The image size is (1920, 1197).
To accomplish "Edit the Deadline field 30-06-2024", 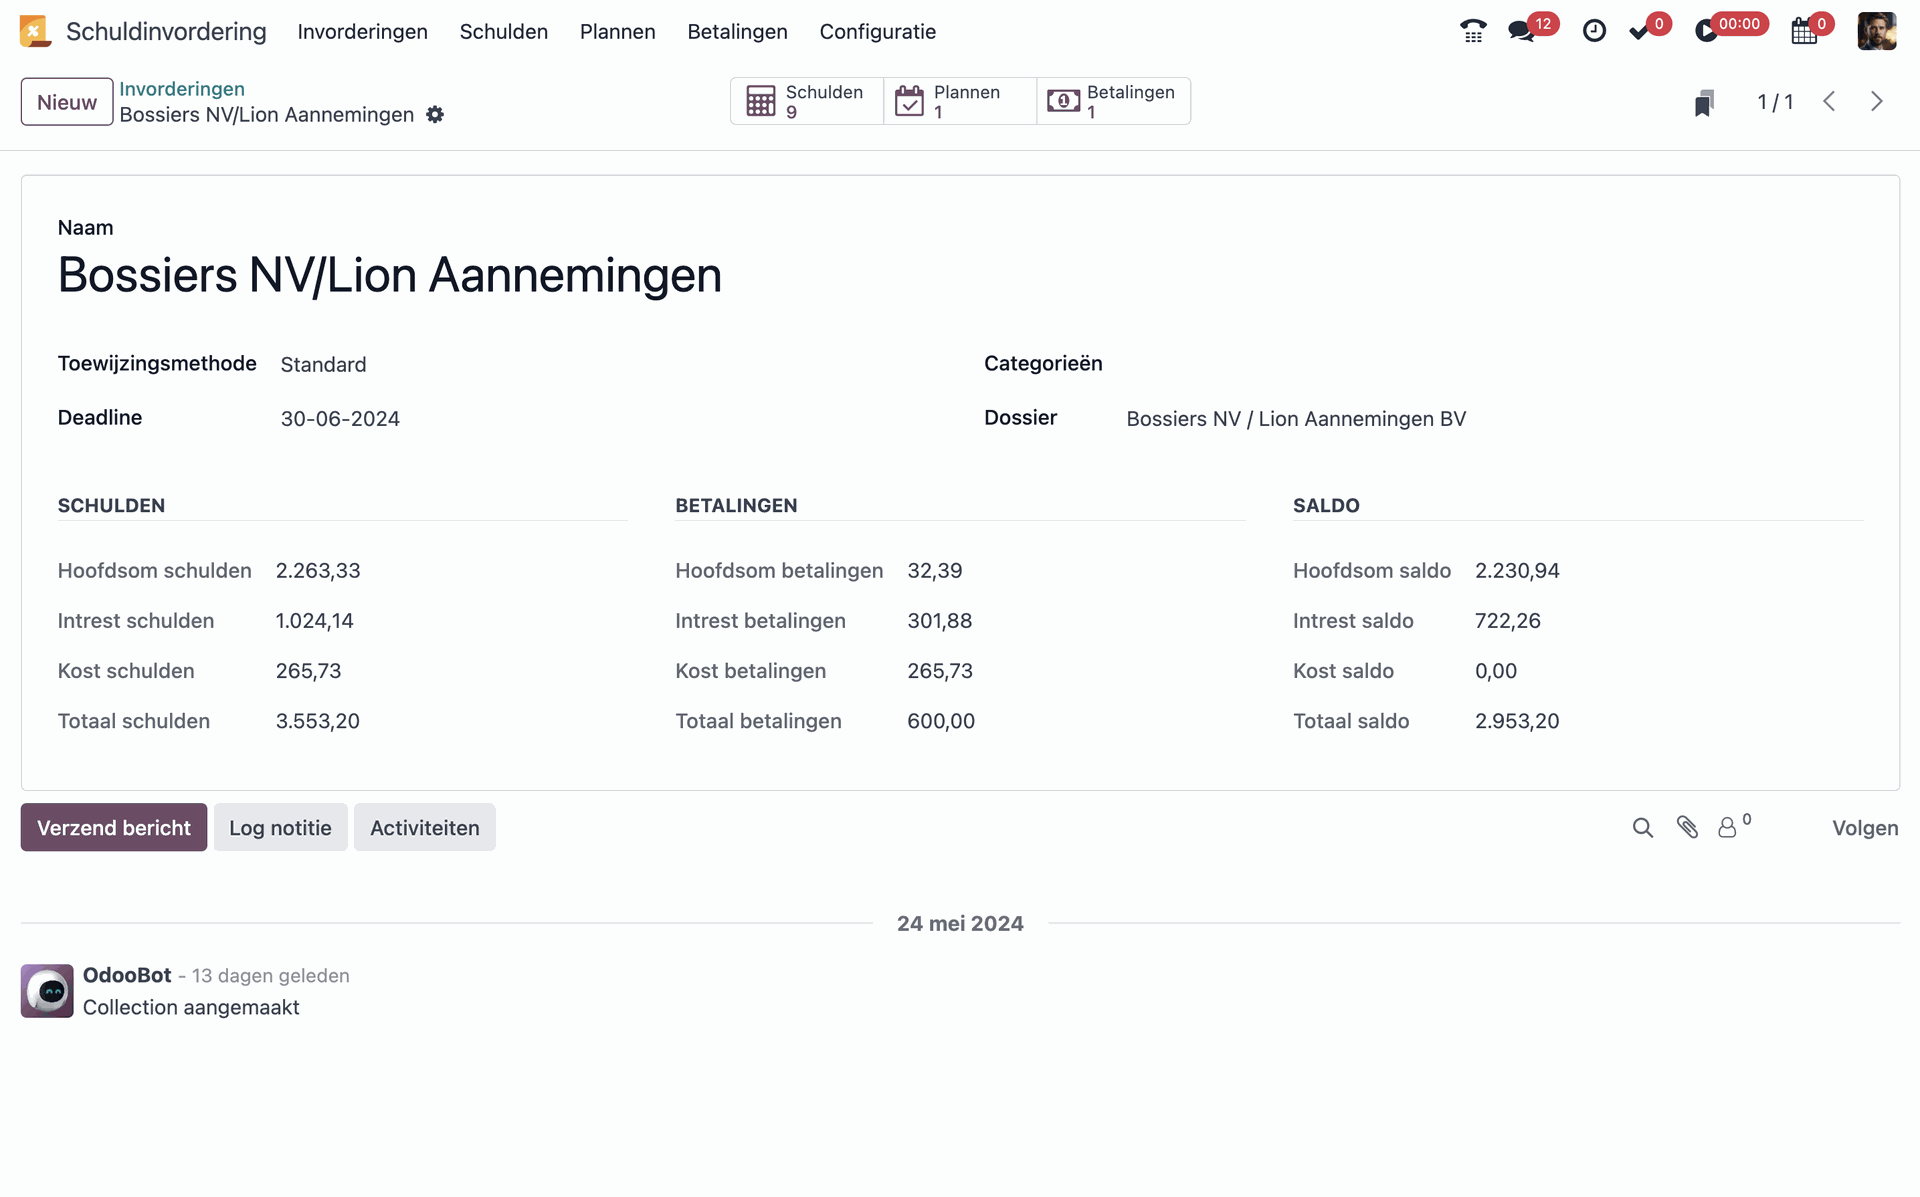I will [x=340, y=419].
